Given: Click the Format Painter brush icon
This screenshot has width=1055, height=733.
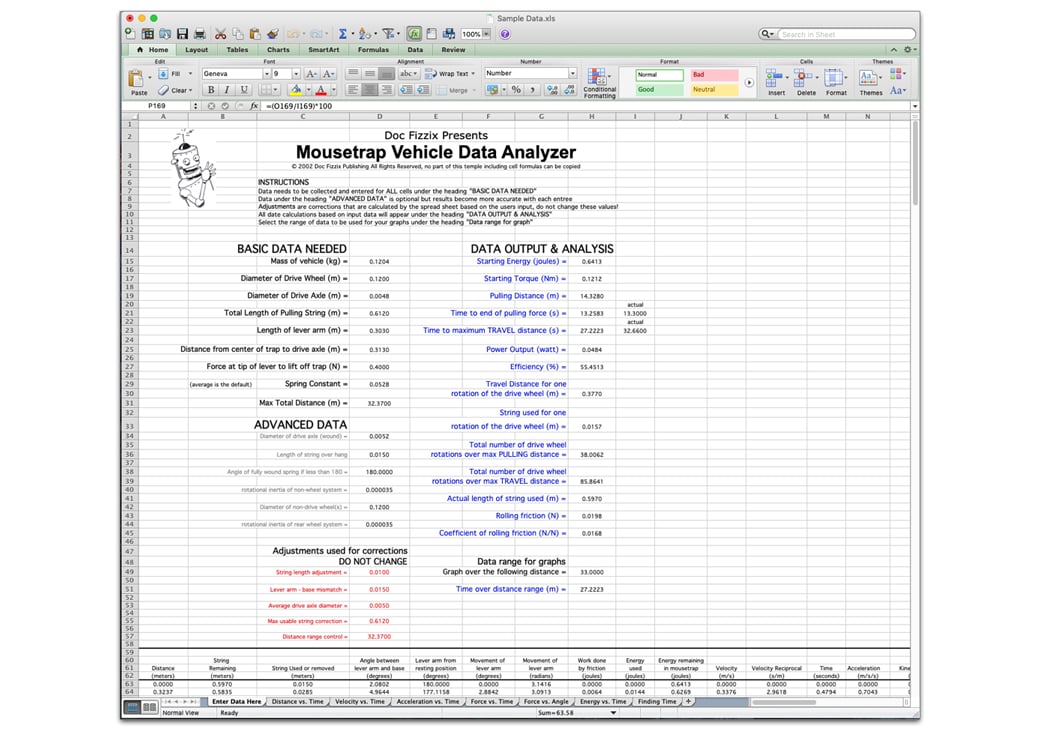Looking at the screenshot, I should coord(272,34).
